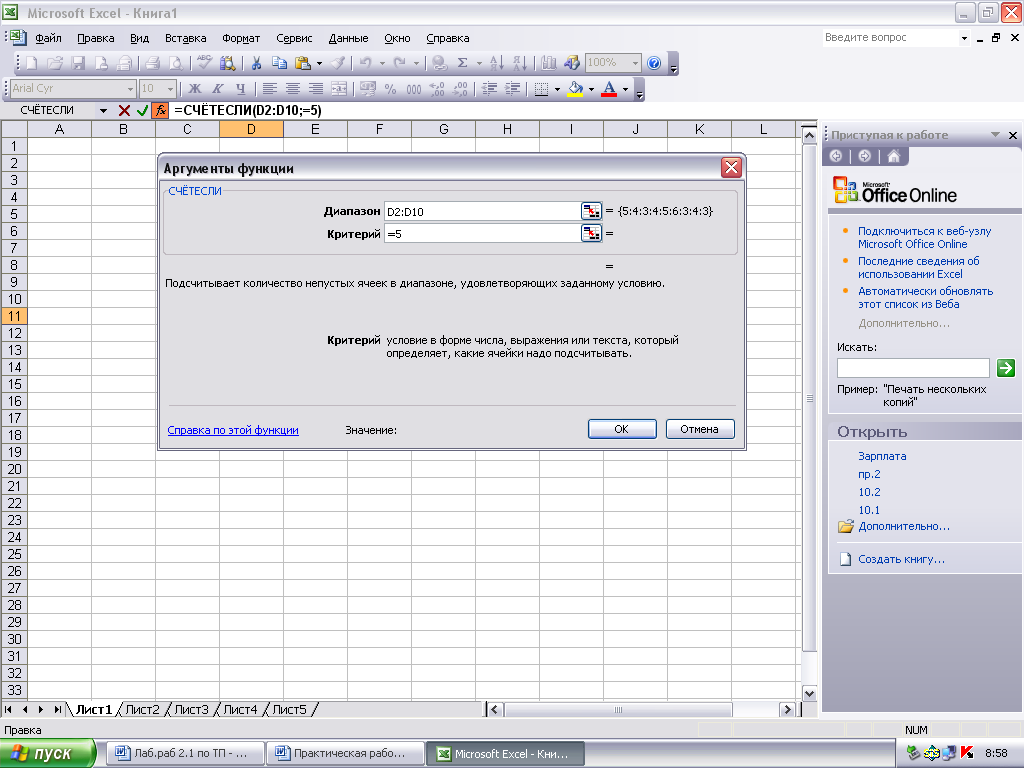Click the green search arrow in task pane
The width and height of the screenshot is (1024, 768).
[1006, 368]
